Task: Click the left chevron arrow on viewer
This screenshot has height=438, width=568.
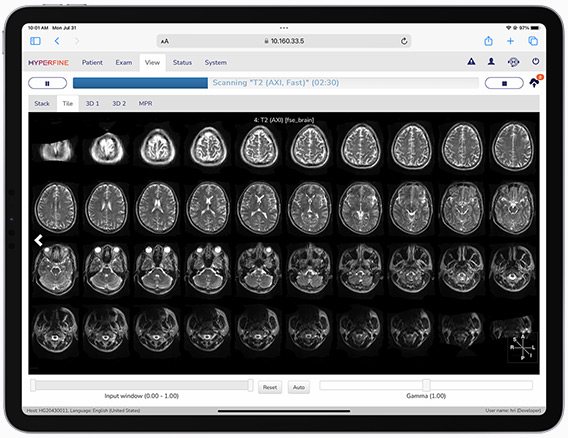Action: click(x=39, y=240)
